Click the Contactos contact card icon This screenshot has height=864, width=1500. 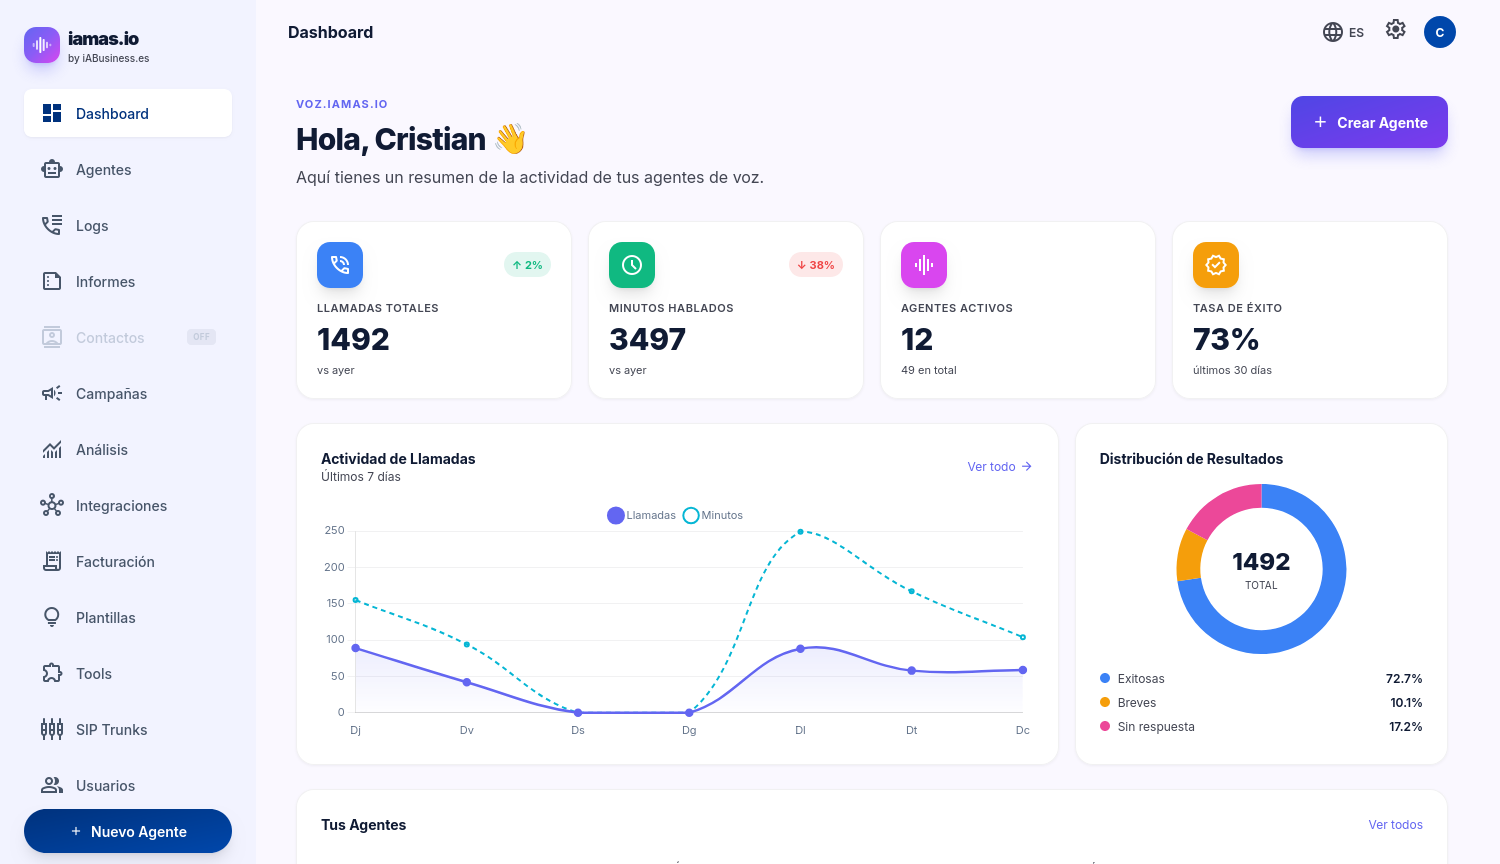pyautogui.click(x=52, y=337)
